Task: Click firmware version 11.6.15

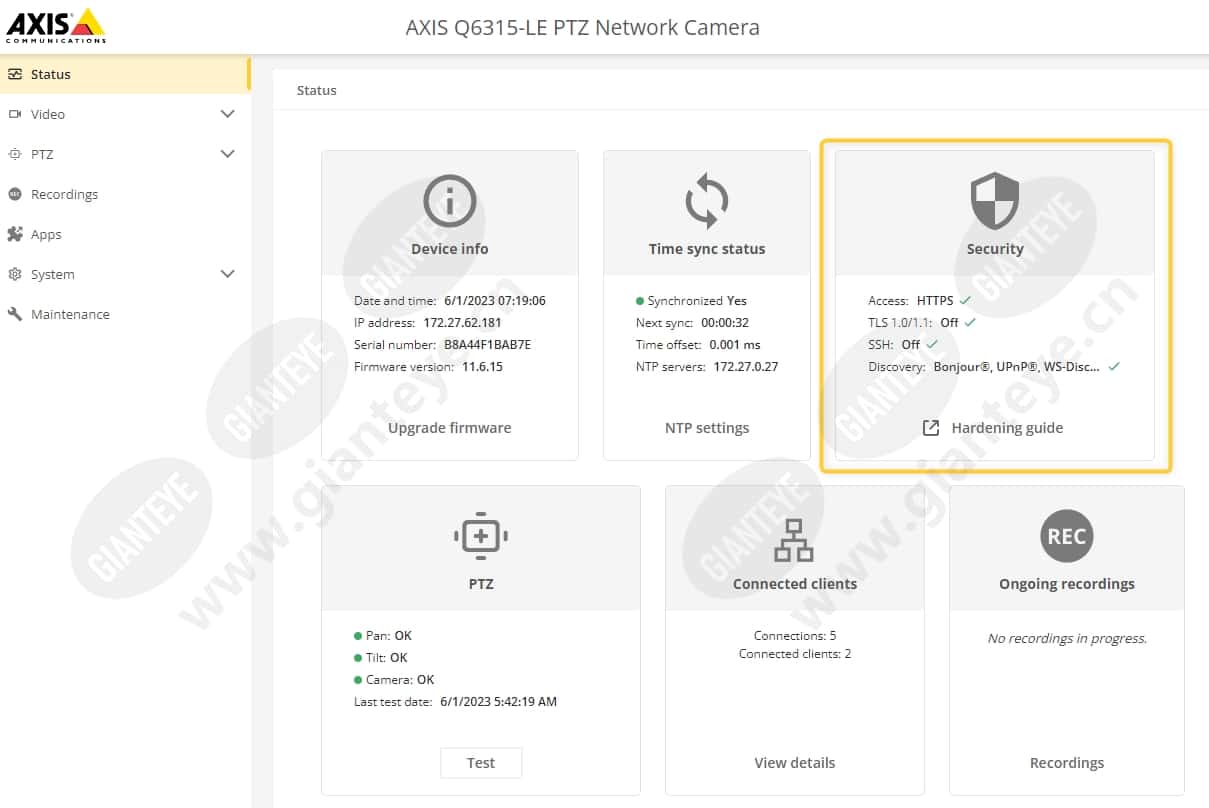Action: (x=482, y=367)
